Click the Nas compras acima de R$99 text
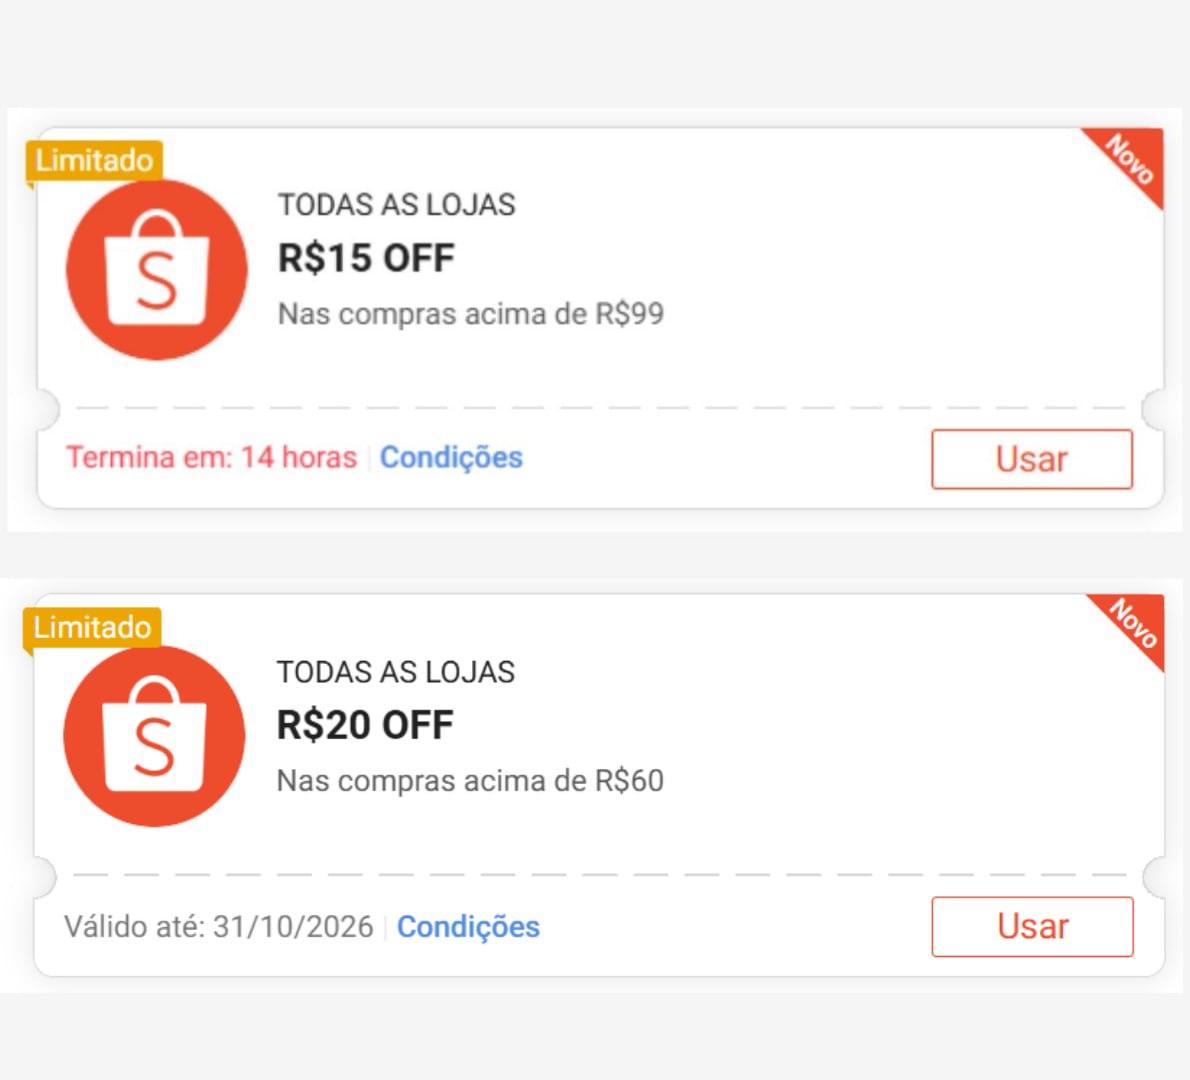 click(x=471, y=313)
